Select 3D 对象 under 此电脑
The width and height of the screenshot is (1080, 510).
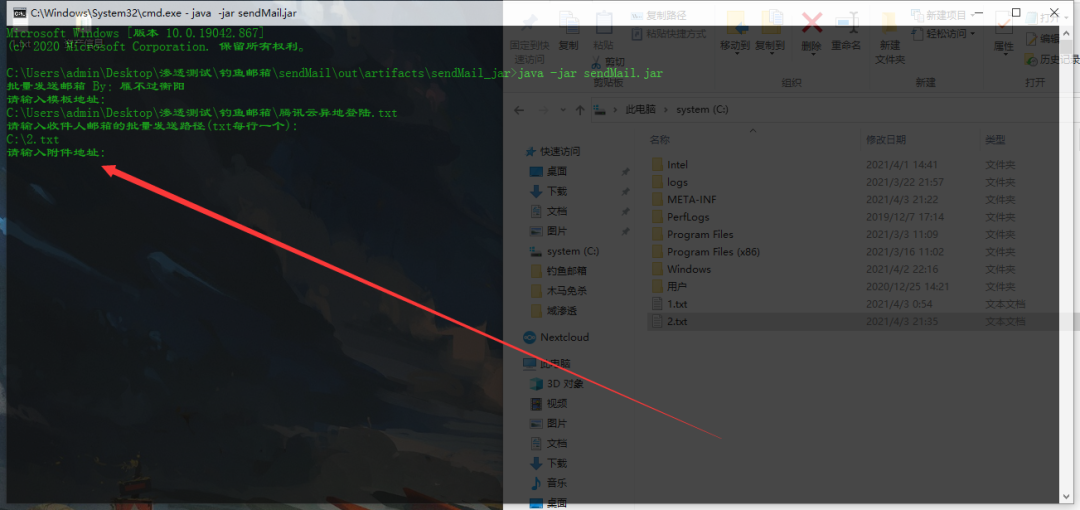coord(556,384)
